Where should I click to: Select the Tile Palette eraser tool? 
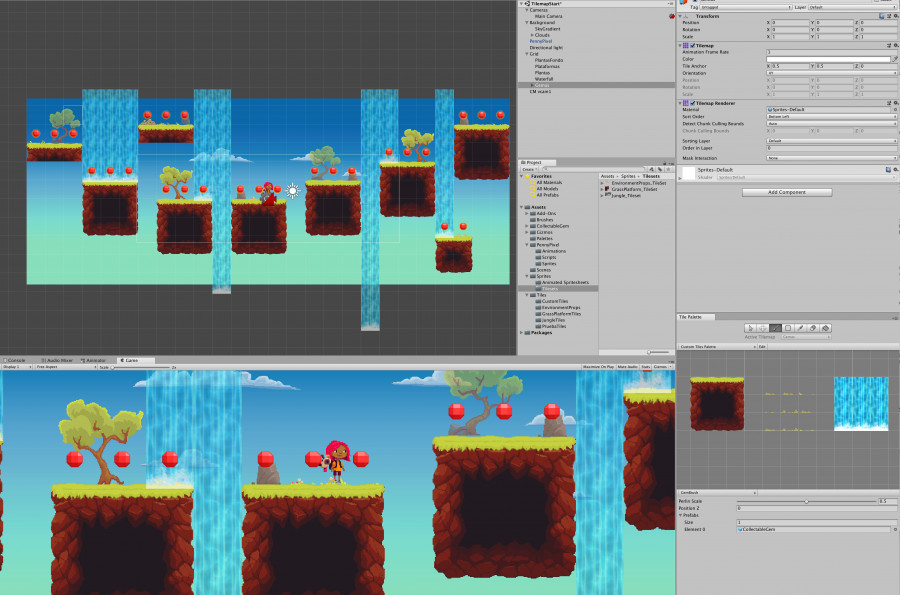coord(813,328)
